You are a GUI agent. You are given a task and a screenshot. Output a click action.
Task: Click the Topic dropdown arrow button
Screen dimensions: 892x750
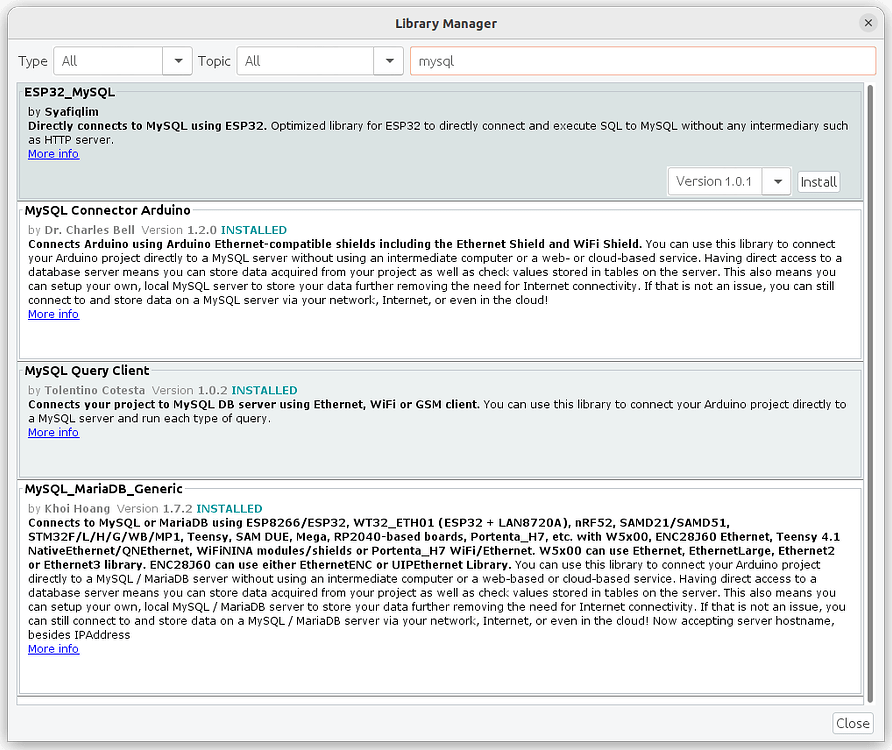389,60
